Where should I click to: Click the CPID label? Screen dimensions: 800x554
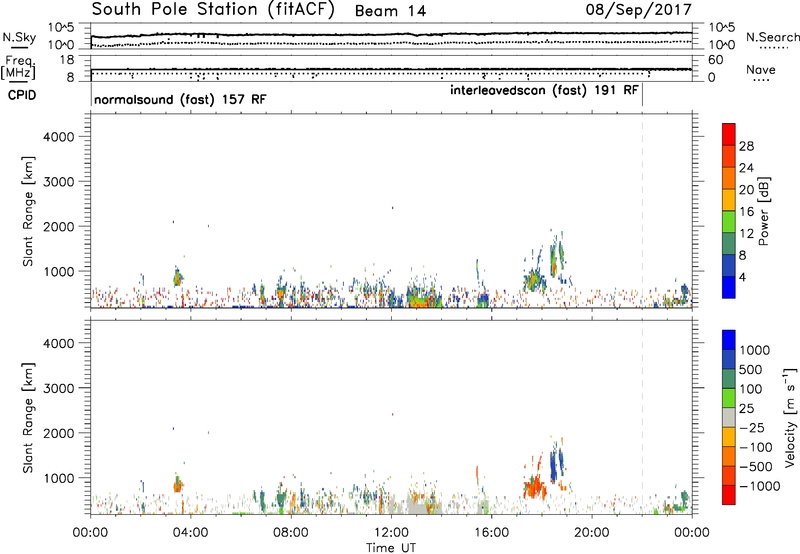(x=22, y=95)
